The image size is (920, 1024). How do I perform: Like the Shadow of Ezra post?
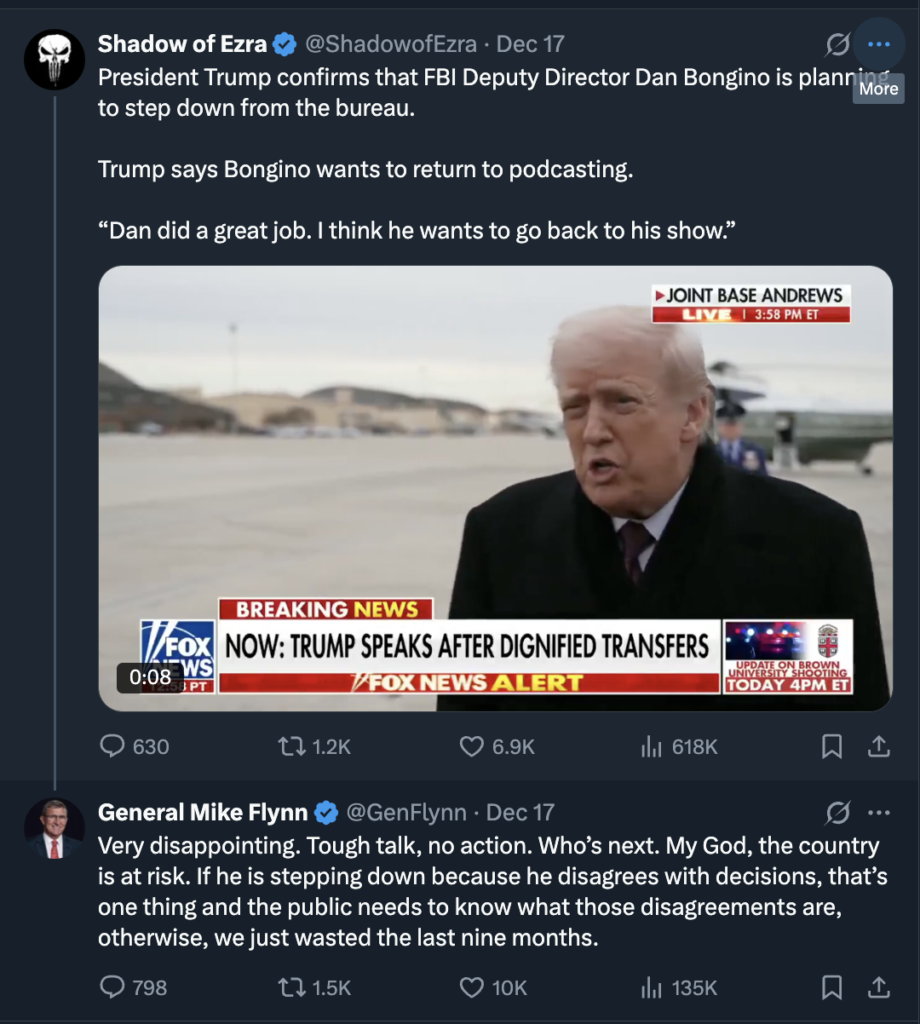[471, 746]
